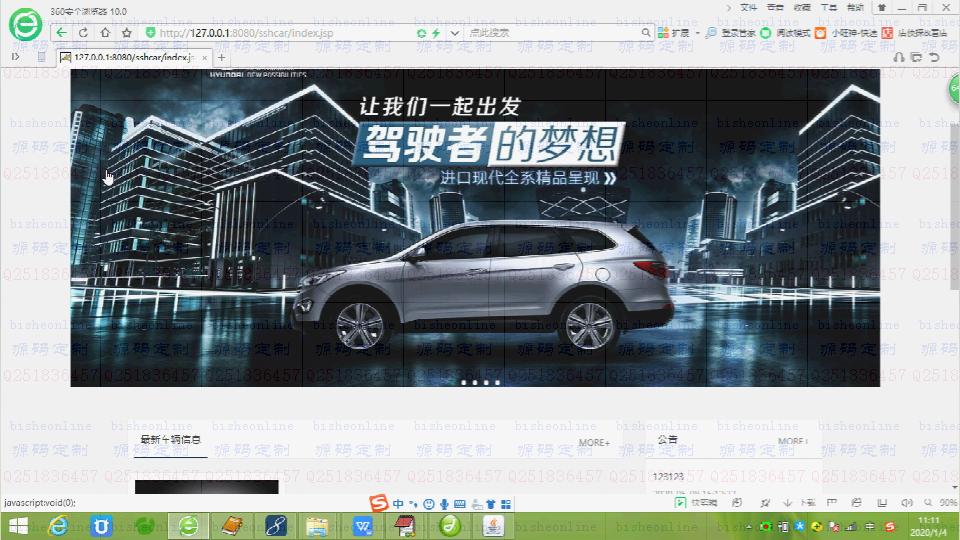This screenshot has width=960, height=540.
Task: Close the sshcar/index.jsp tab
Action: [x=204, y=58]
